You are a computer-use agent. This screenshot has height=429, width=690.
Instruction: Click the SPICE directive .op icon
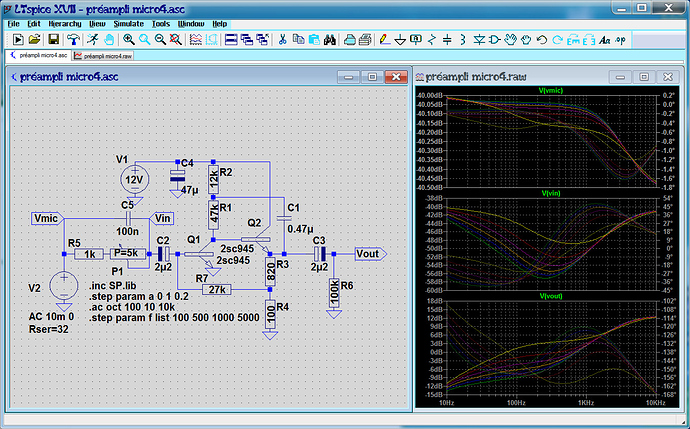(x=620, y=40)
